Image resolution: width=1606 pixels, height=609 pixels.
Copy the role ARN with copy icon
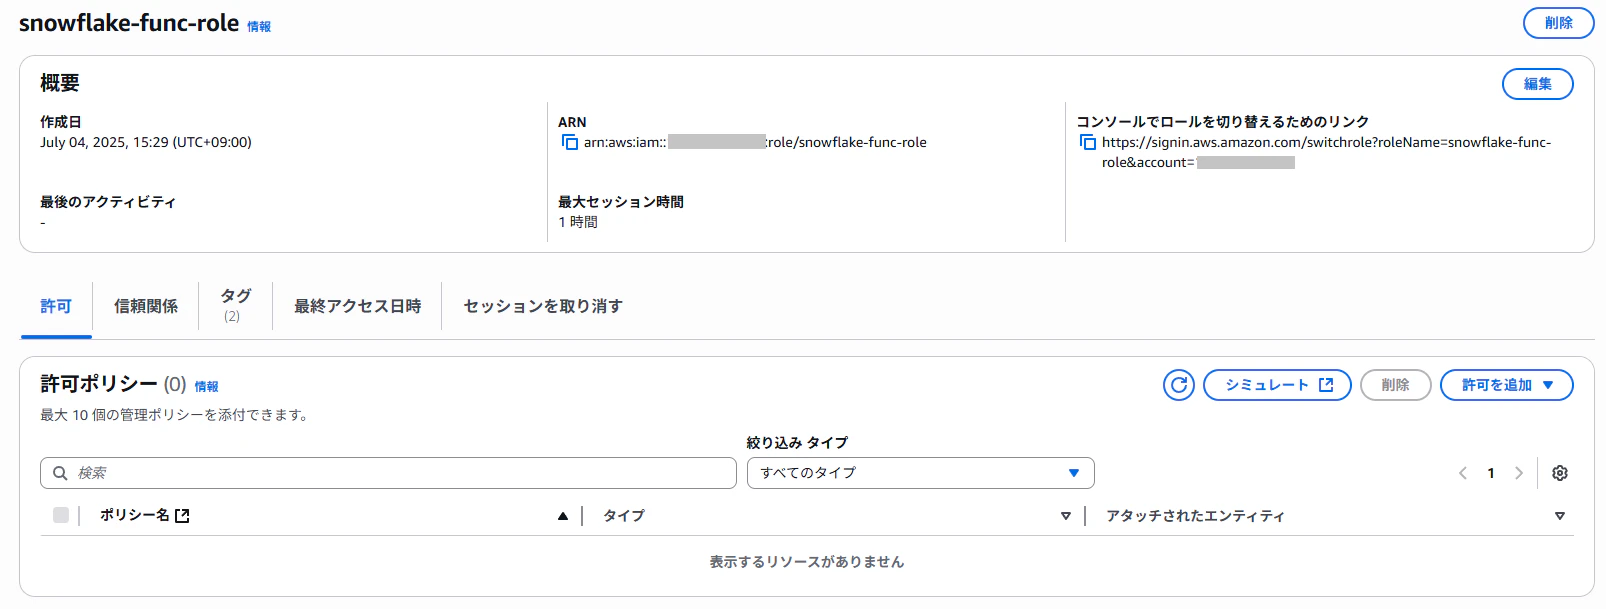coord(570,143)
